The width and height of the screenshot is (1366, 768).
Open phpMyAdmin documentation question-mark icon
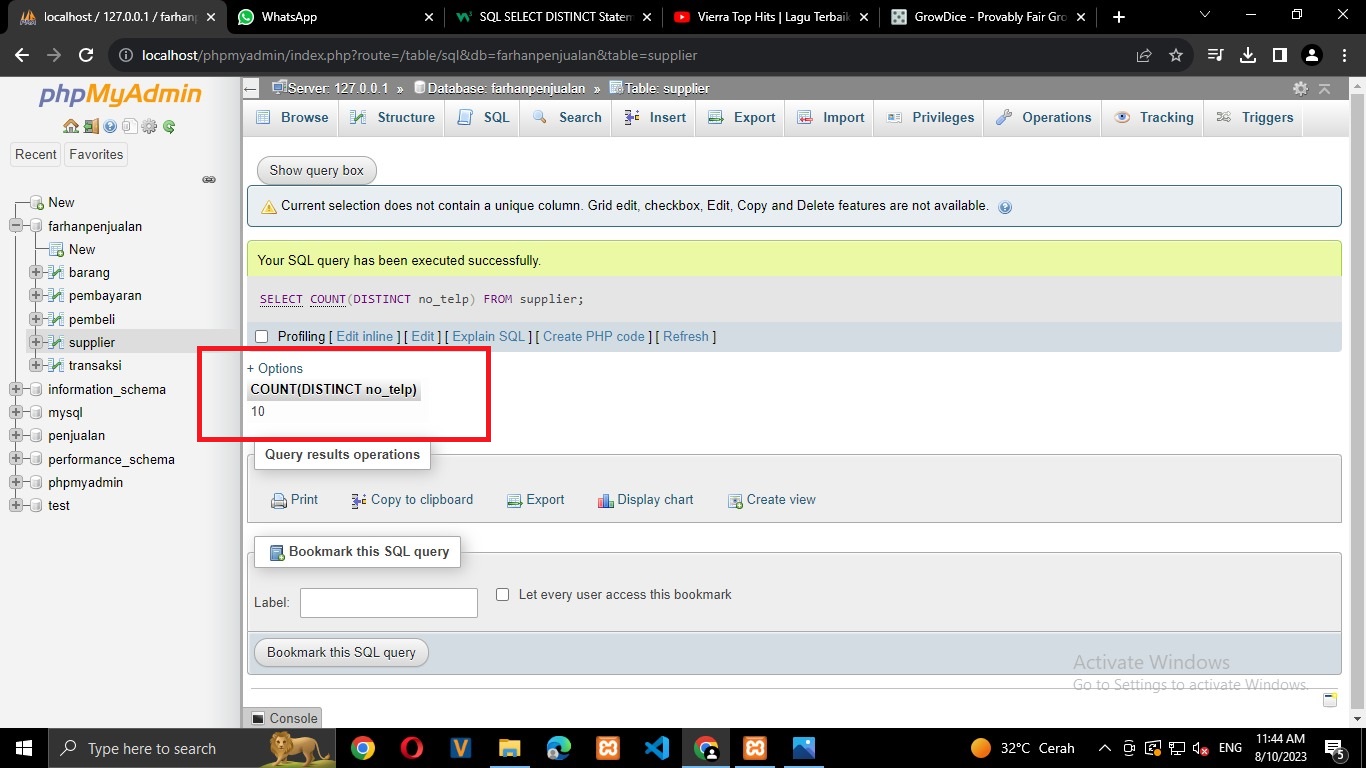(x=110, y=126)
